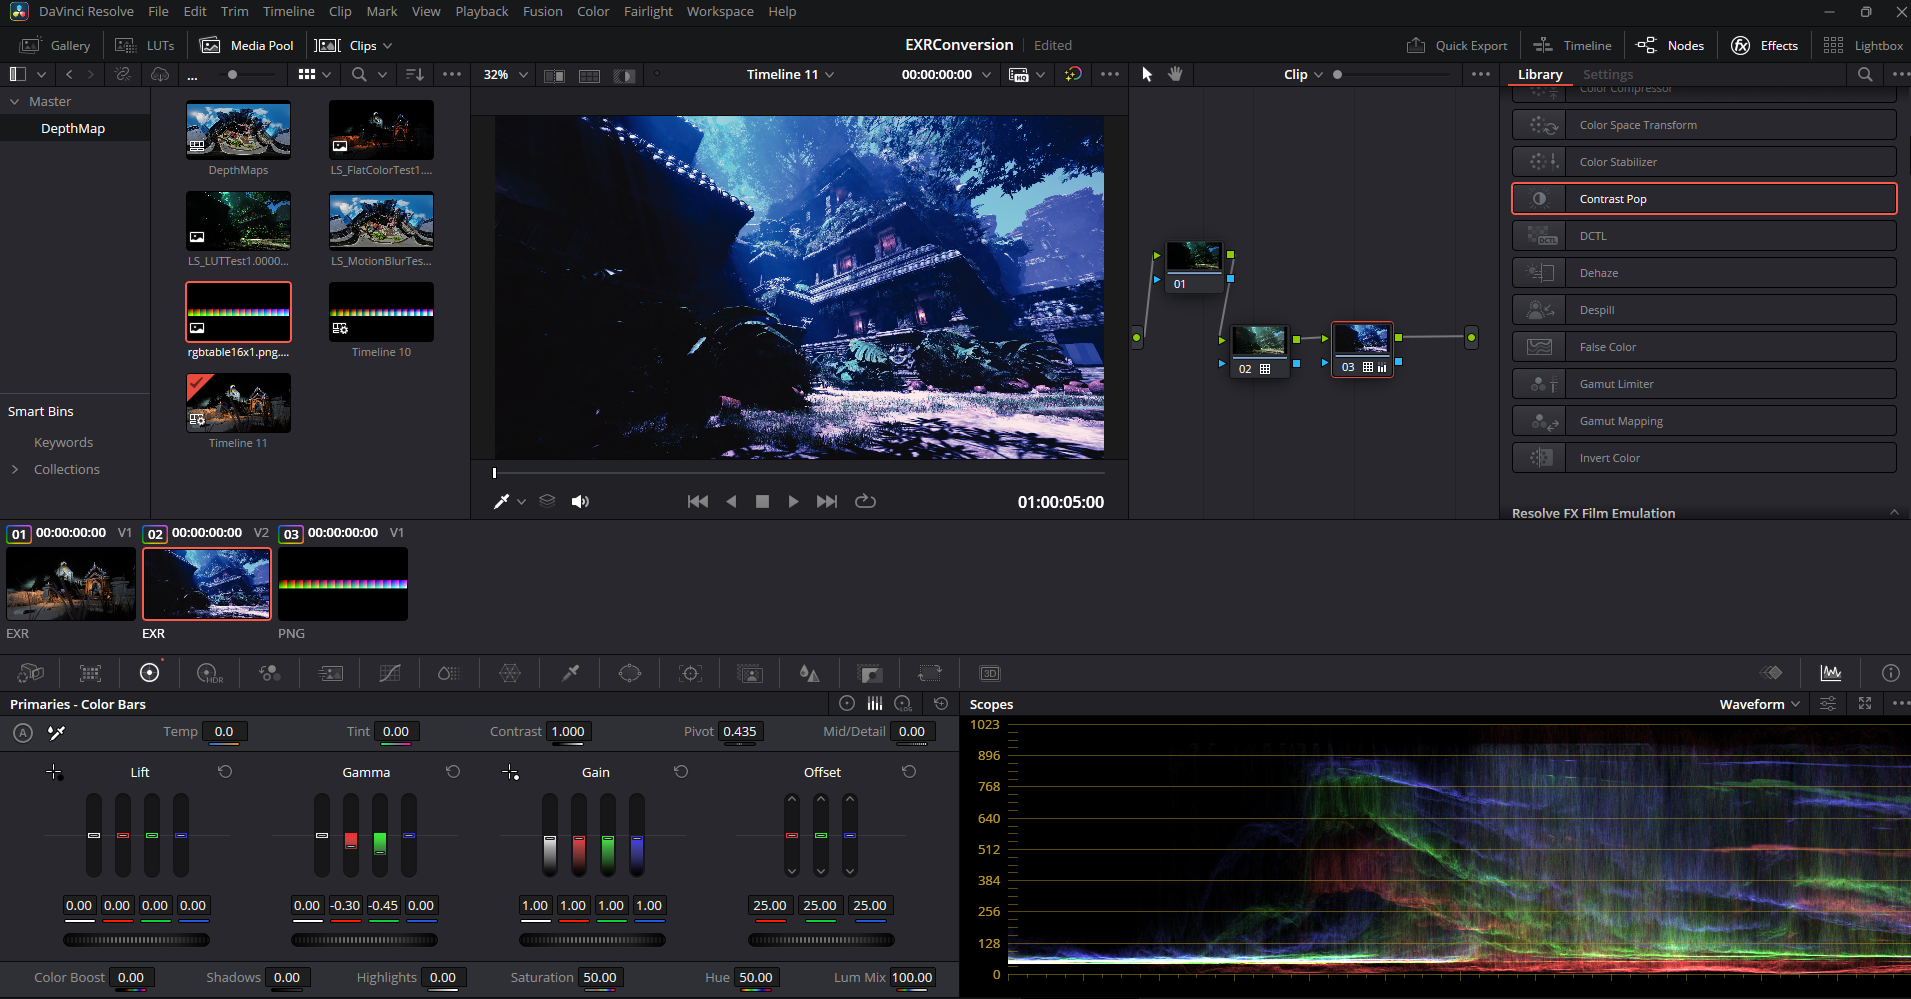The height and width of the screenshot is (999, 1911).
Task: Toggle the Lightbox view
Action: click(x=1863, y=45)
